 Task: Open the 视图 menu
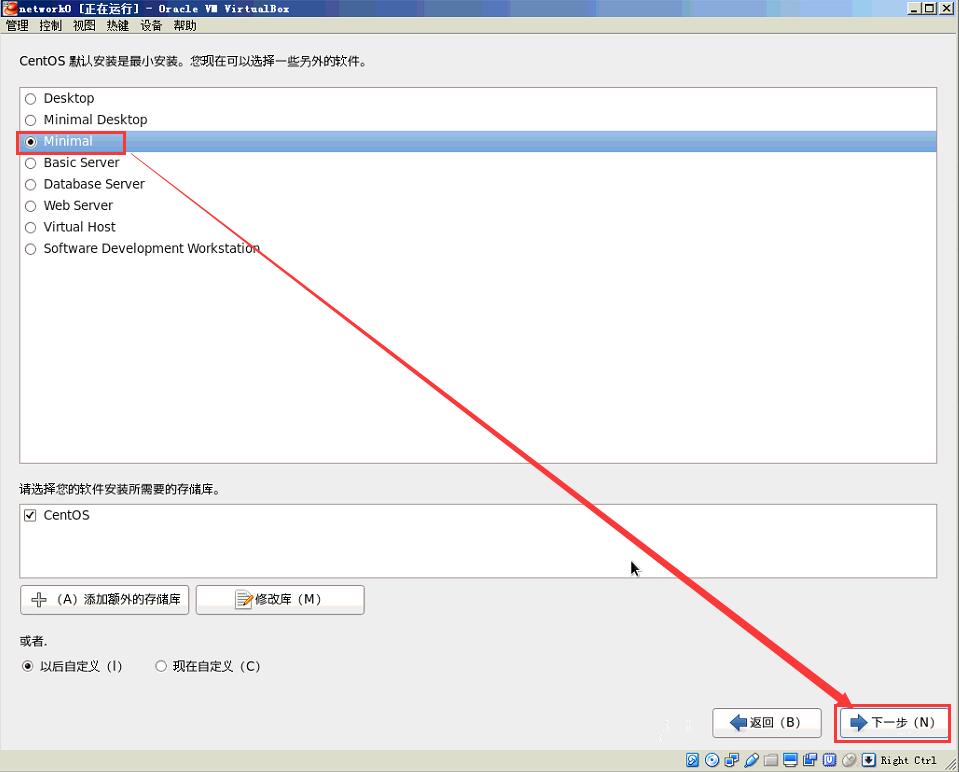84,26
